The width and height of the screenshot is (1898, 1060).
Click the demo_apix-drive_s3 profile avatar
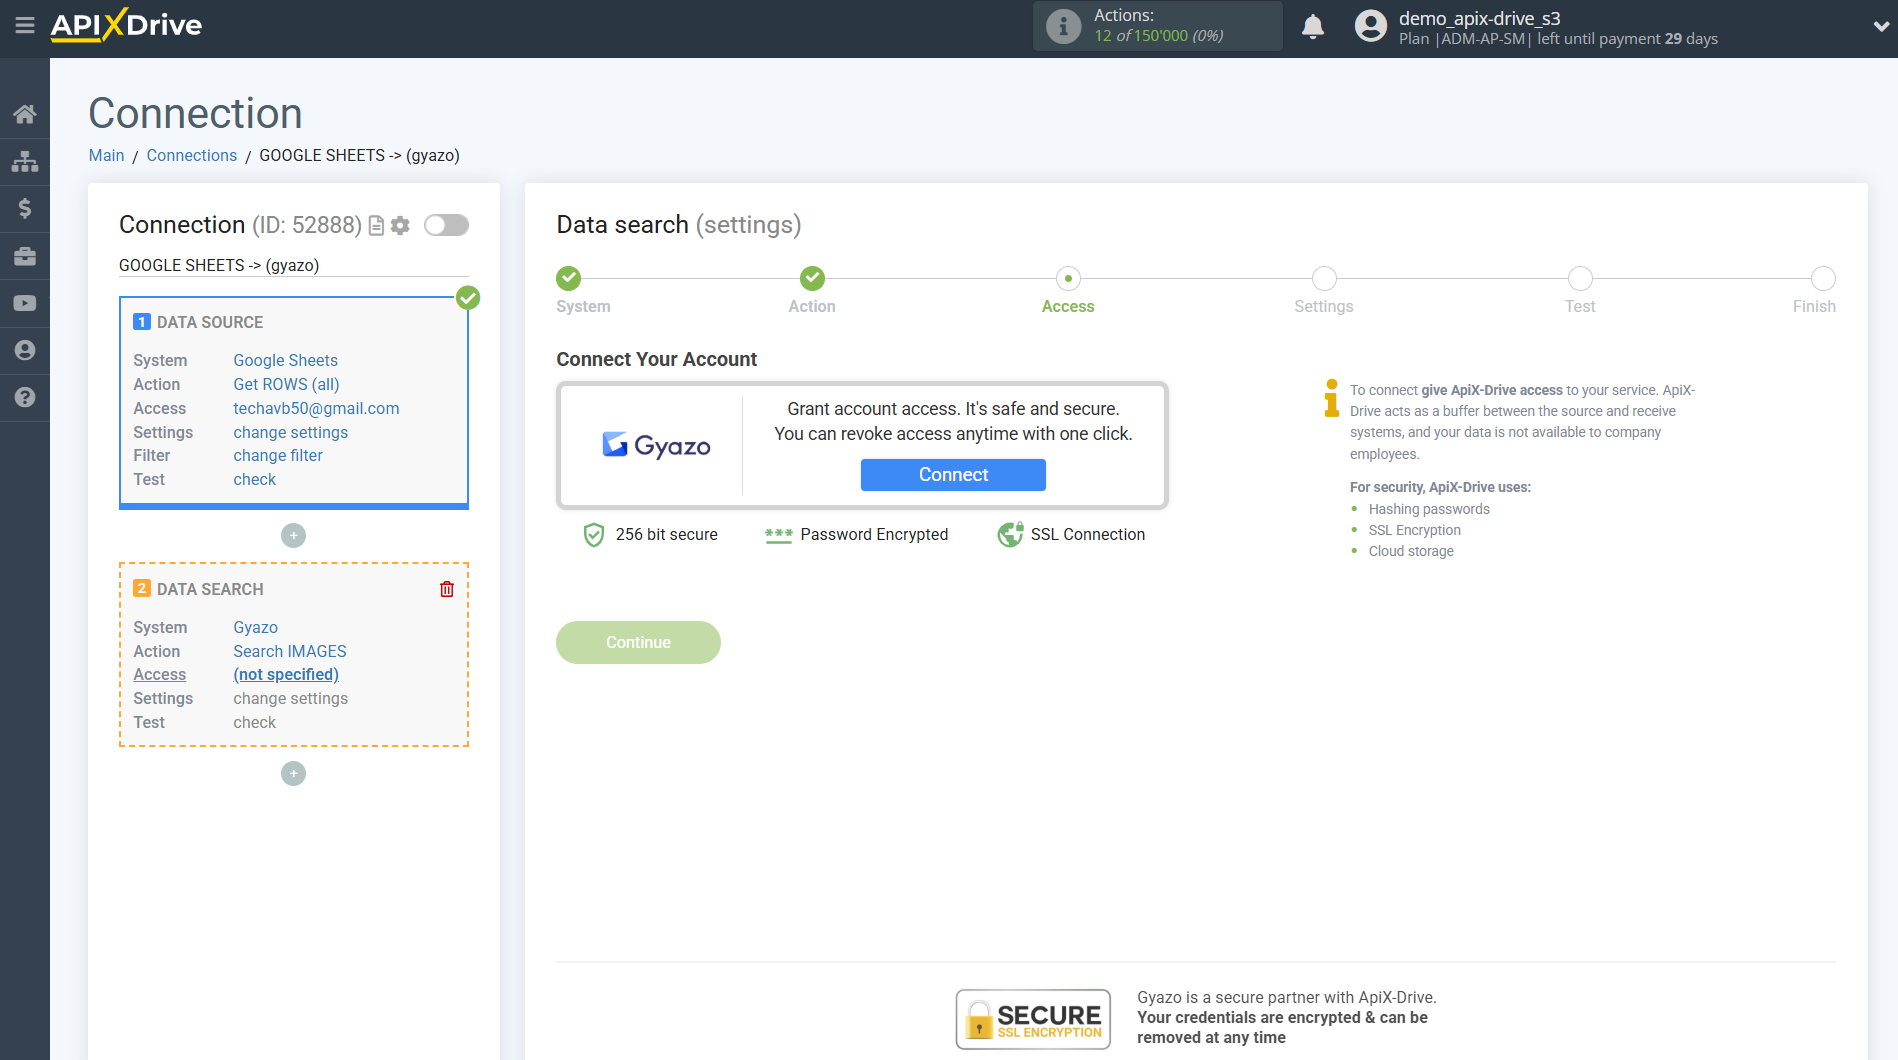[x=1369, y=26]
